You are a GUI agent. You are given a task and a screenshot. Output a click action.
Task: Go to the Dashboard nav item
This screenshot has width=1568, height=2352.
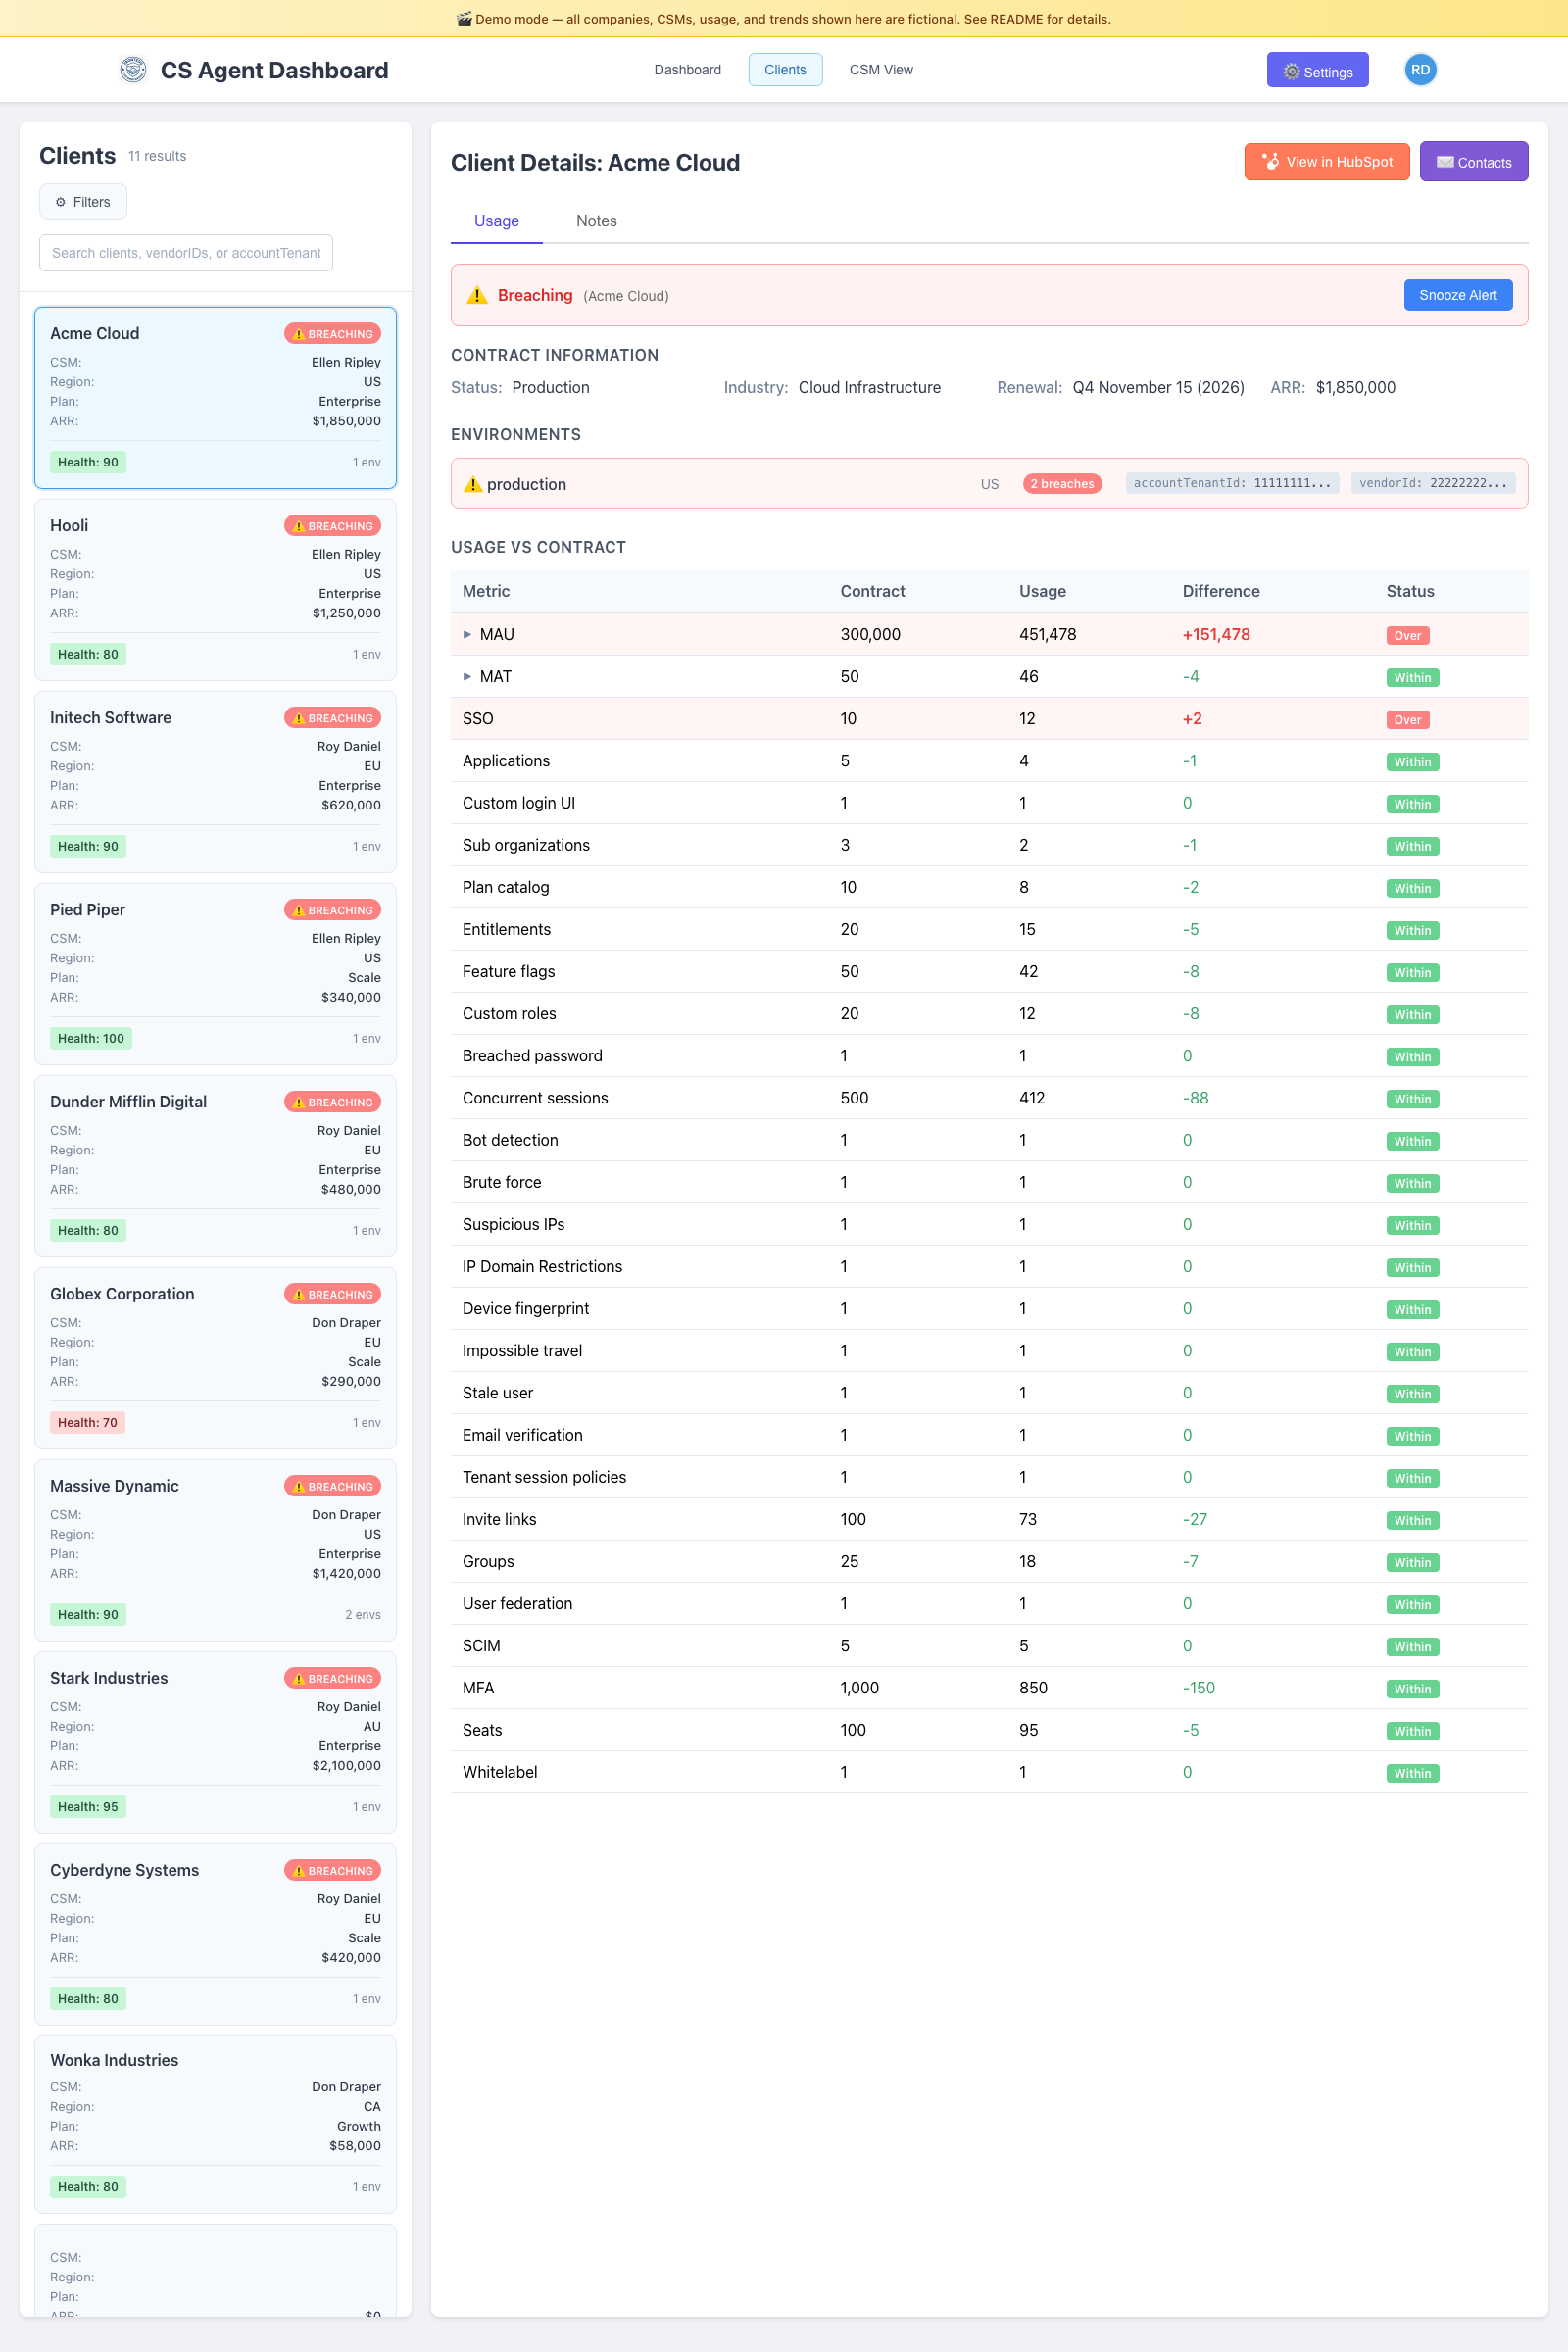[x=687, y=70]
